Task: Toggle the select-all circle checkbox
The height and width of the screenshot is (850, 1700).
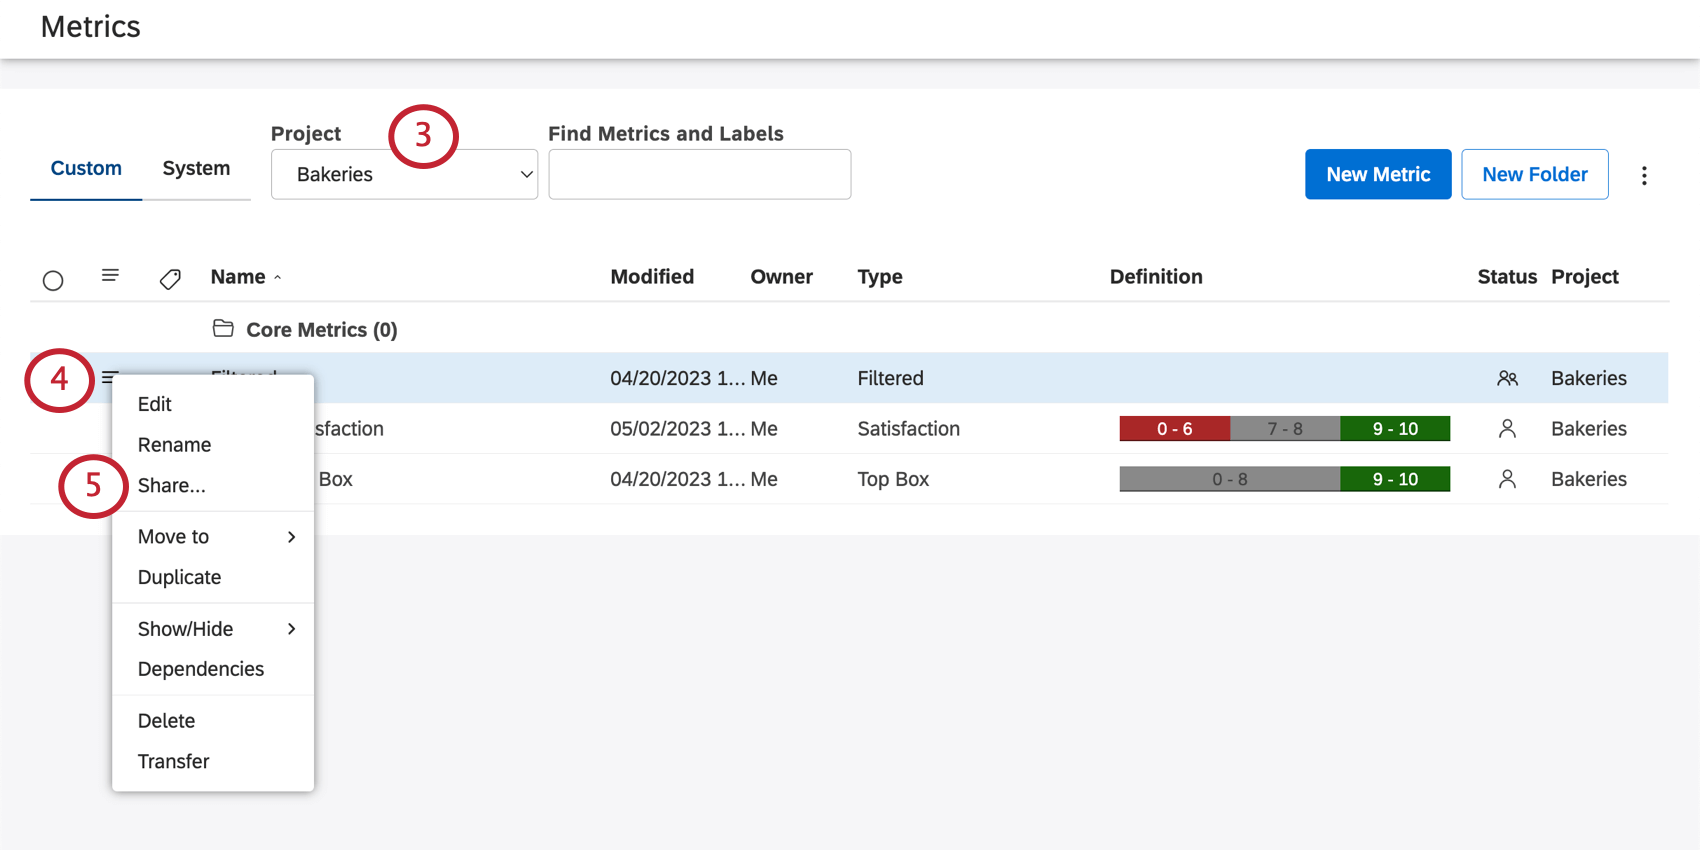Action: pyautogui.click(x=53, y=280)
